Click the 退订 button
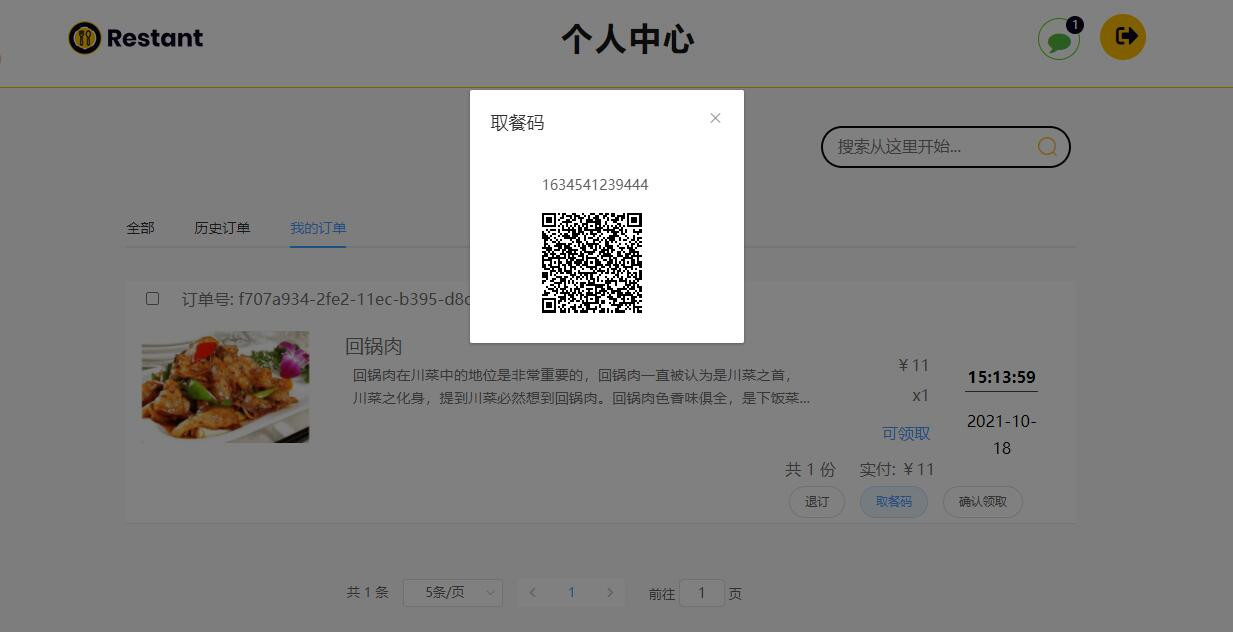The width and height of the screenshot is (1233, 632). point(817,502)
